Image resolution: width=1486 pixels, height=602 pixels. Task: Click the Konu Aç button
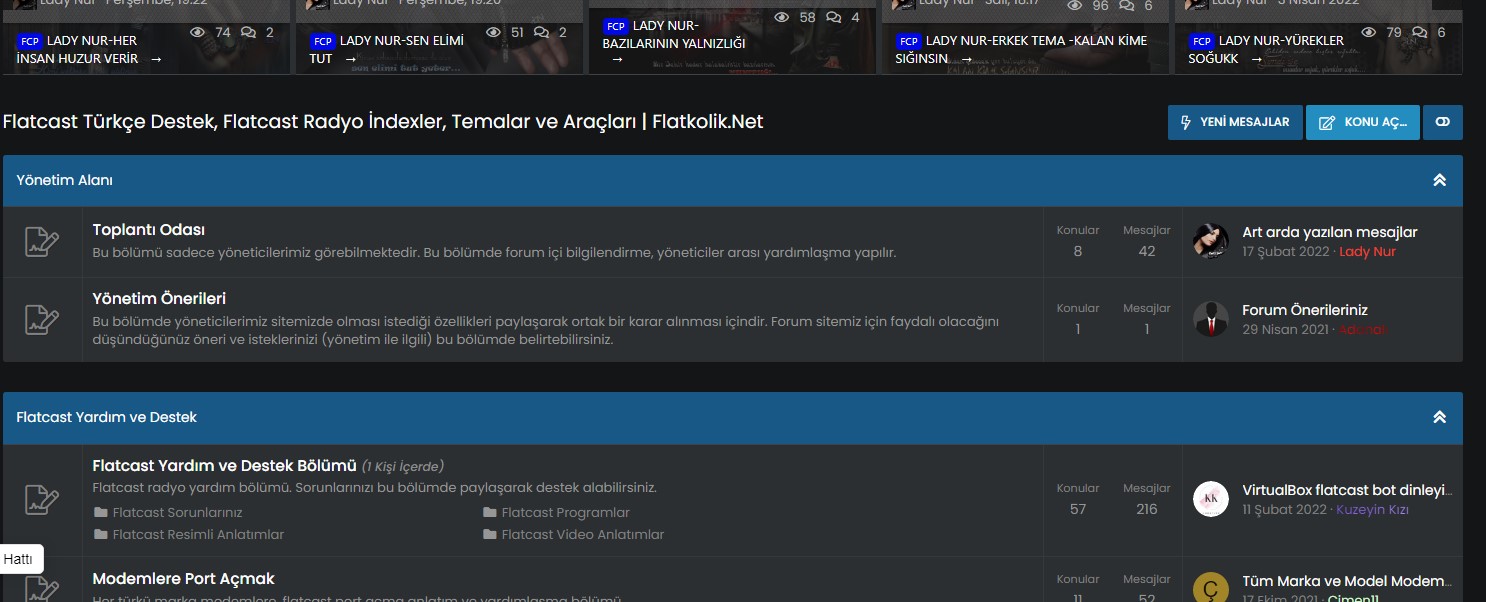[1363, 122]
